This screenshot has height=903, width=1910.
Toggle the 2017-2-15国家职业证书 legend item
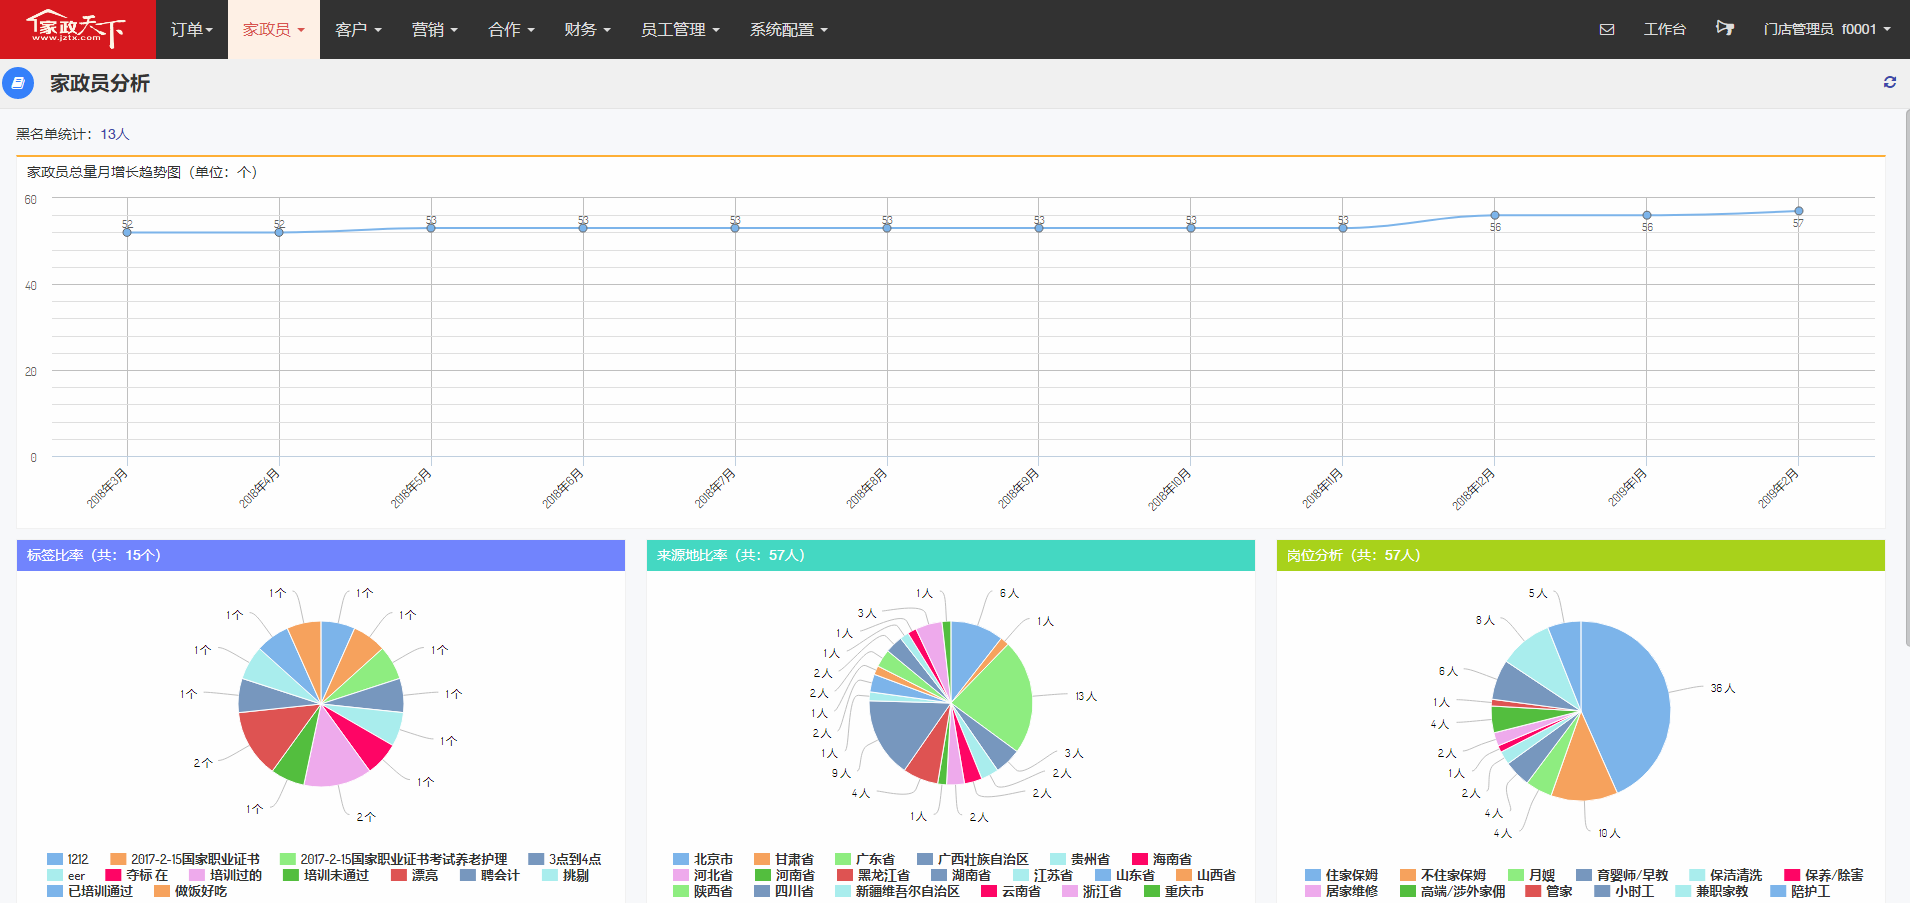point(185,859)
